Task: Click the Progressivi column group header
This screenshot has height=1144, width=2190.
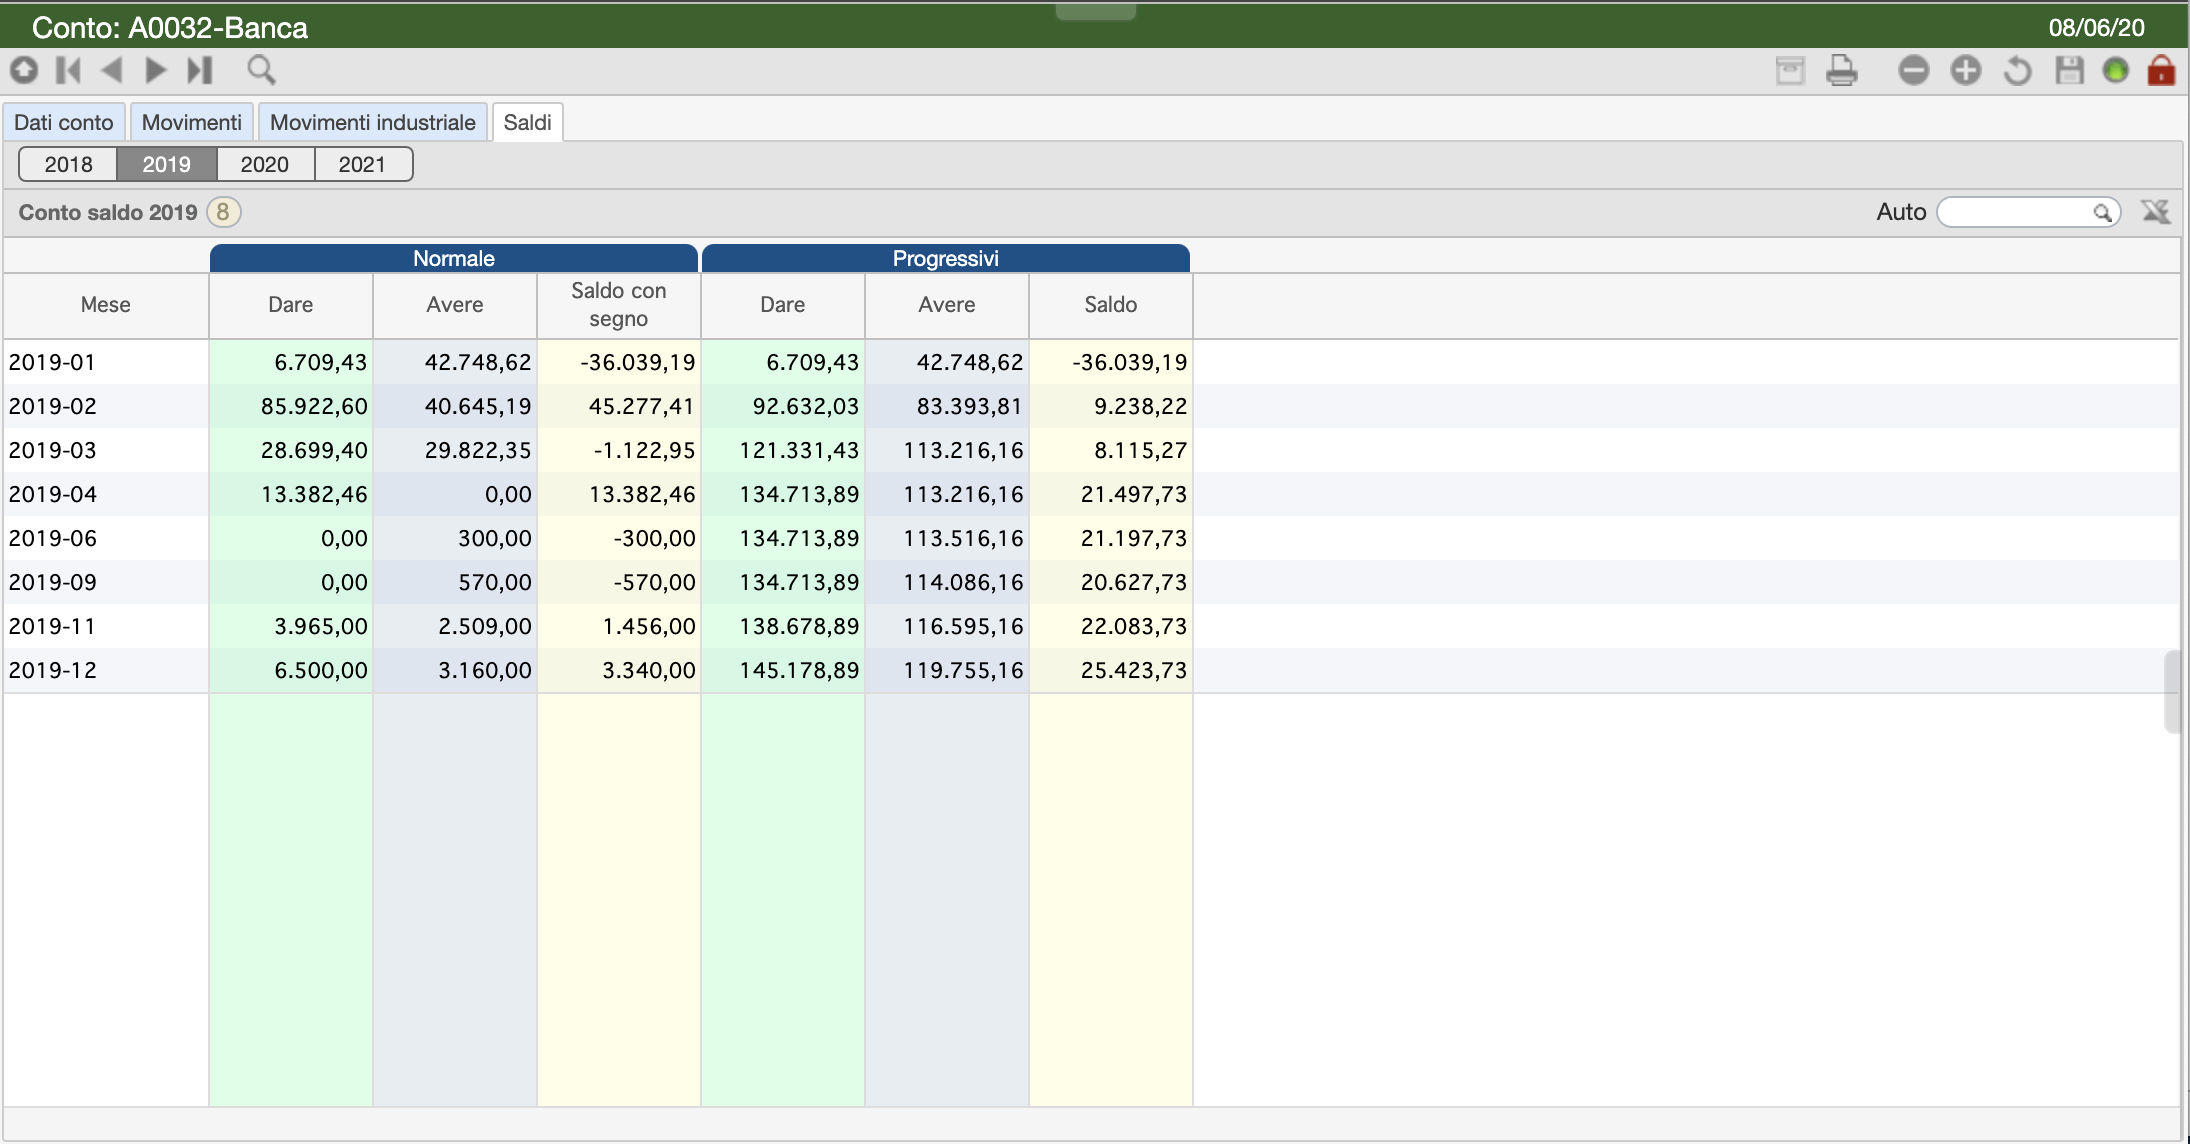Action: pyautogui.click(x=946, y=258)
